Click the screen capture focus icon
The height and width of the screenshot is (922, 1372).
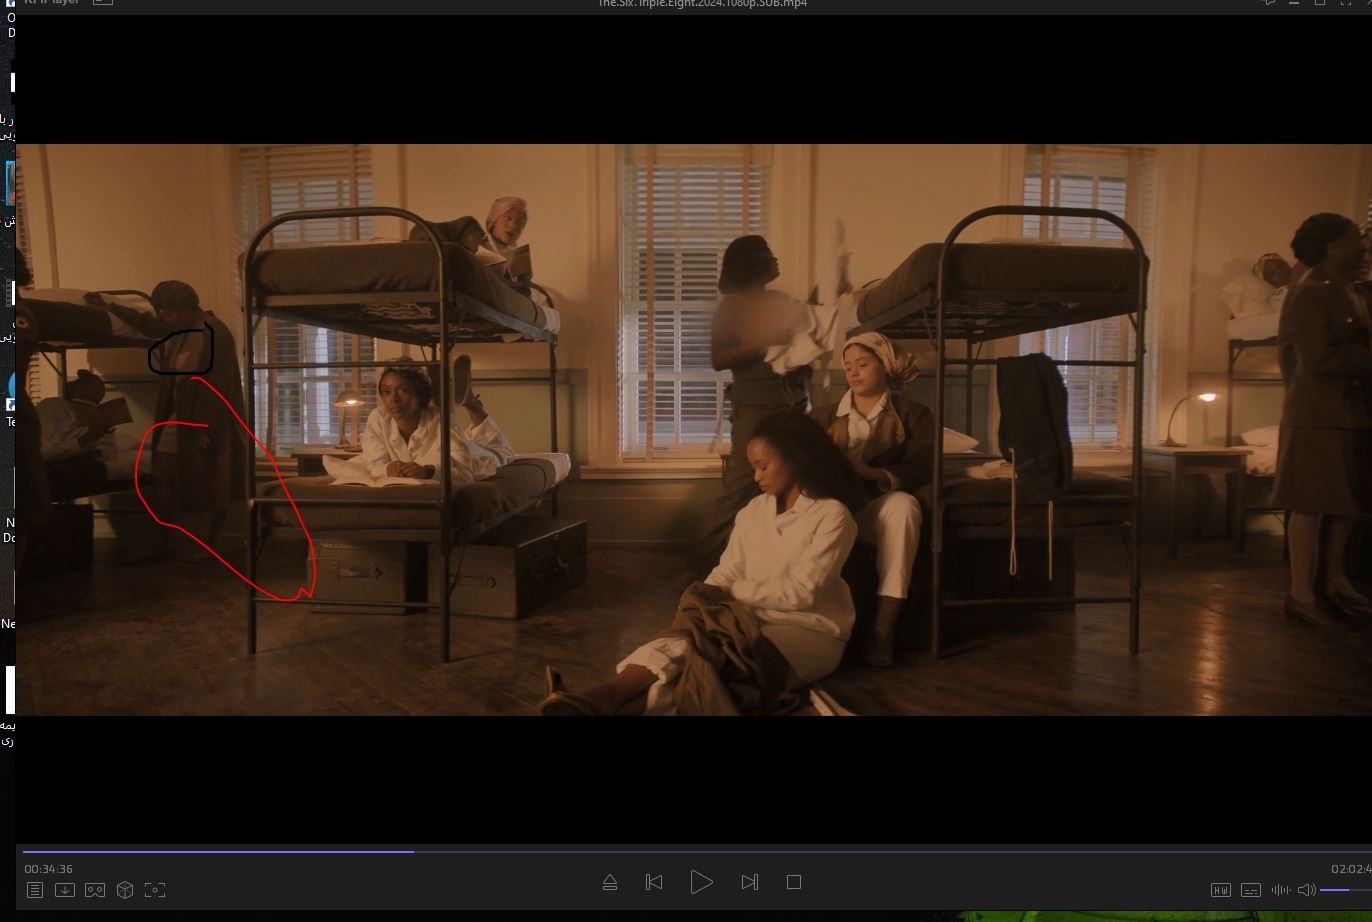tap(155, 890)
